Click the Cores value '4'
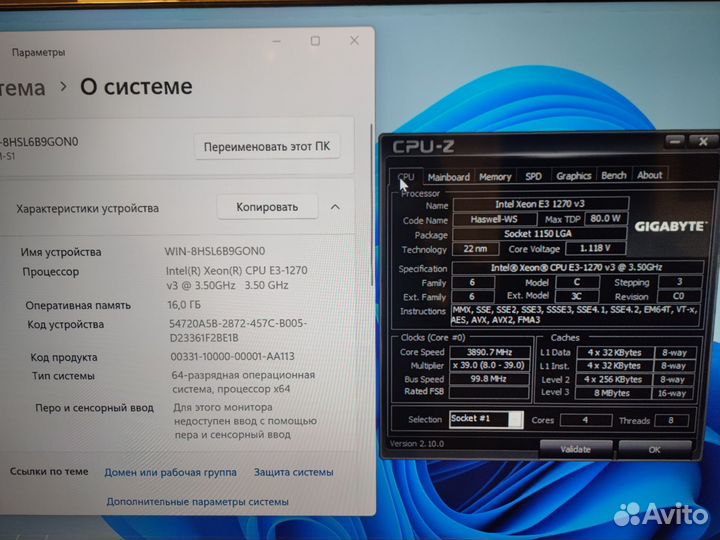Image resolution: width=720 pixels, height=540 pixels. [586, 420]
